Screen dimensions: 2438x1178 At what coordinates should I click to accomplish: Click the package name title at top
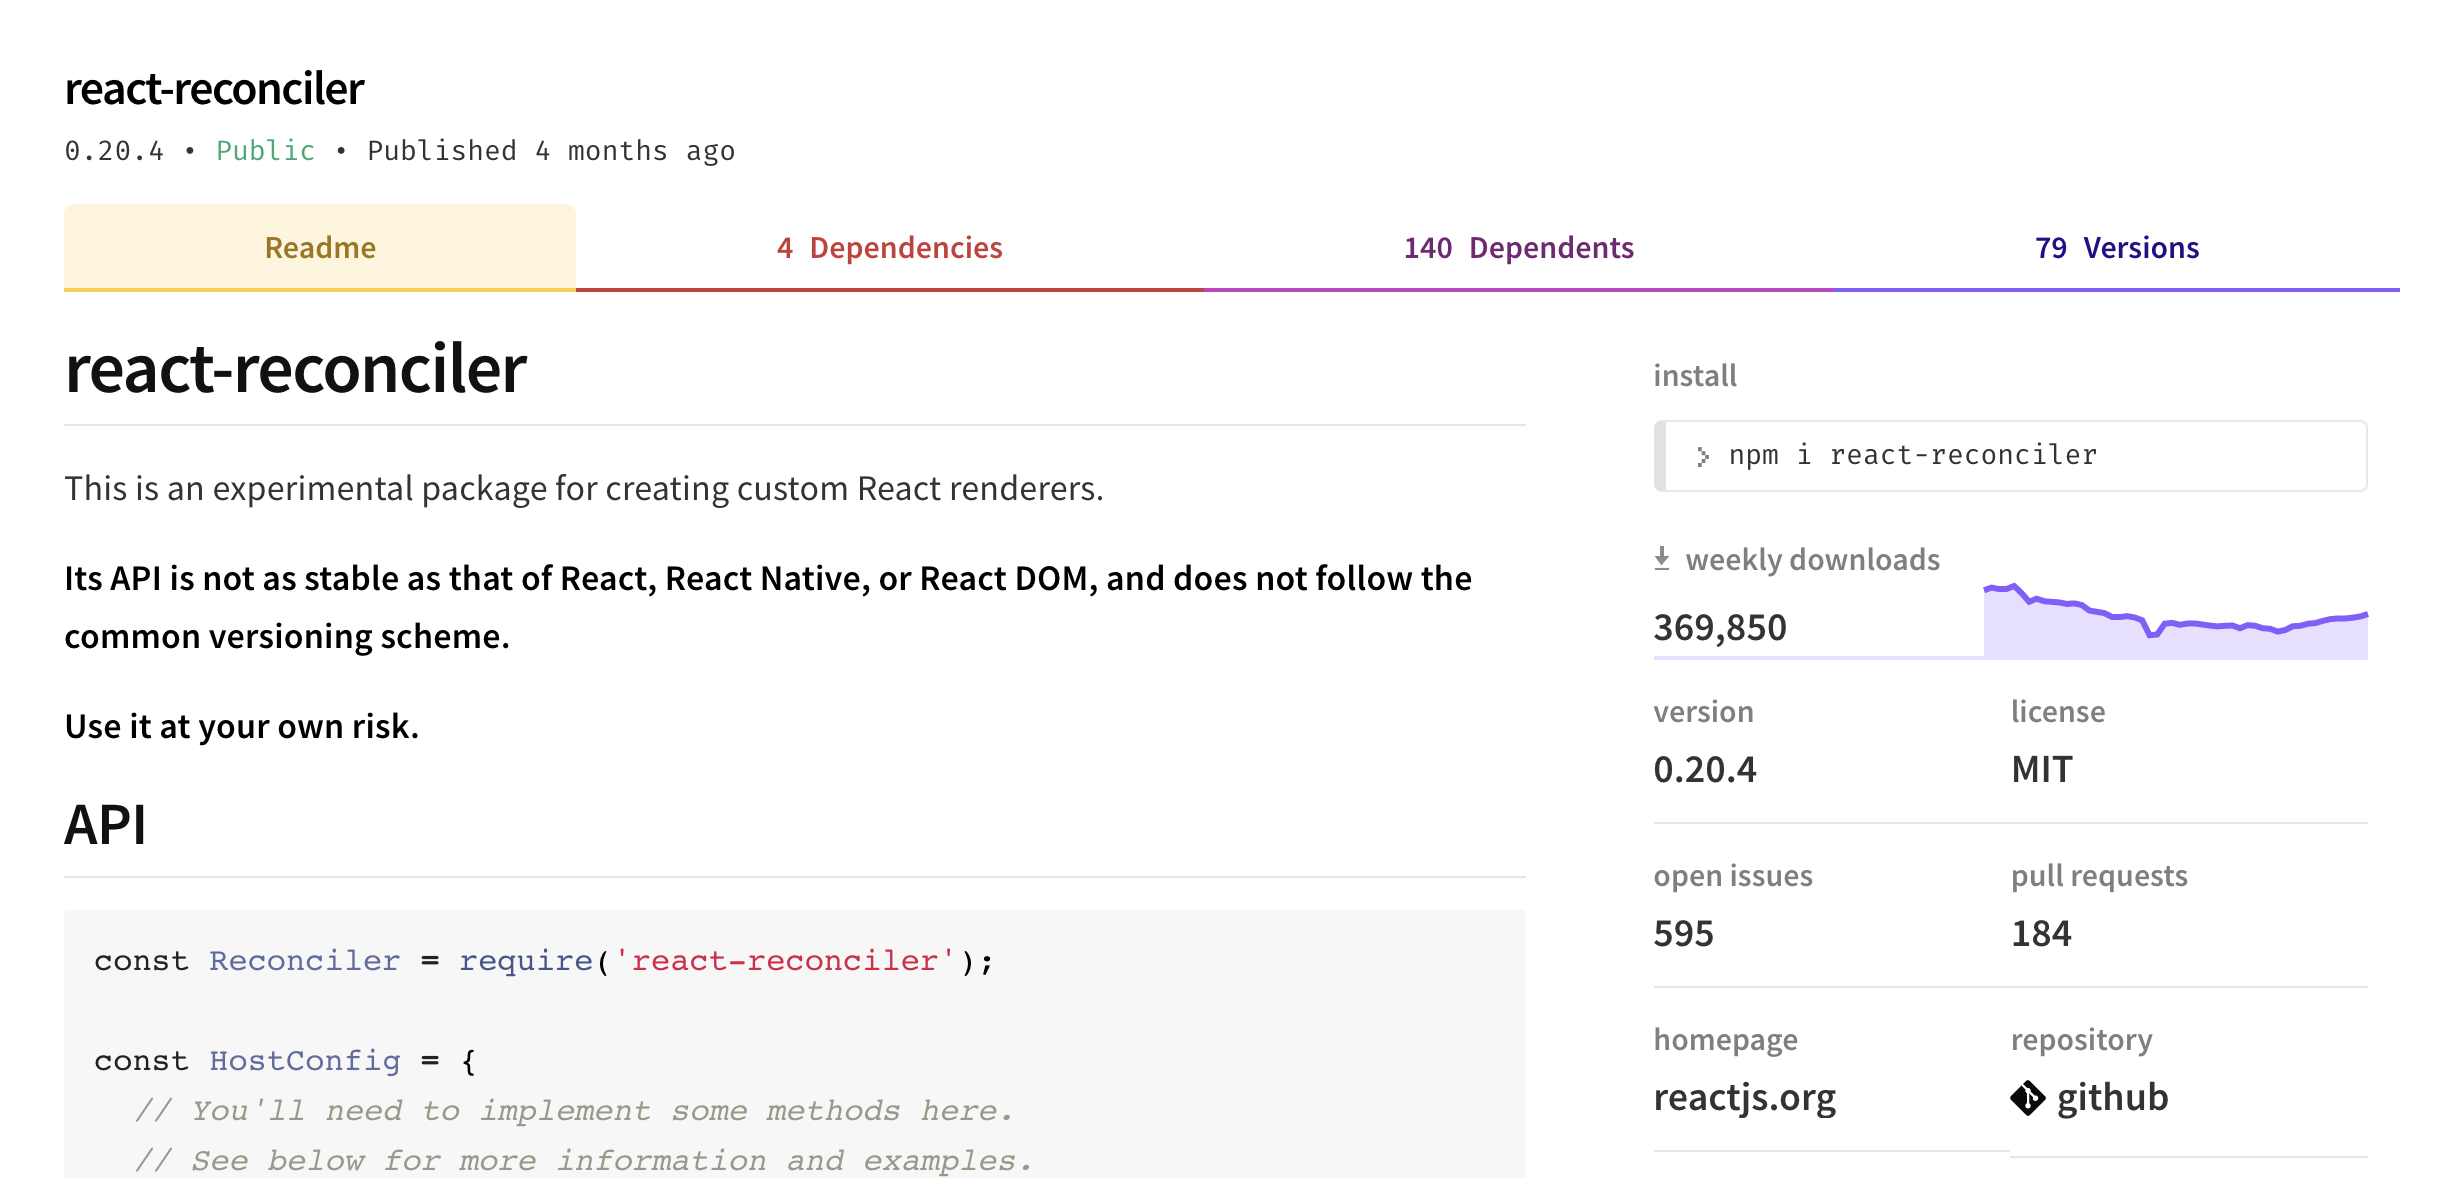click(214, 89)
